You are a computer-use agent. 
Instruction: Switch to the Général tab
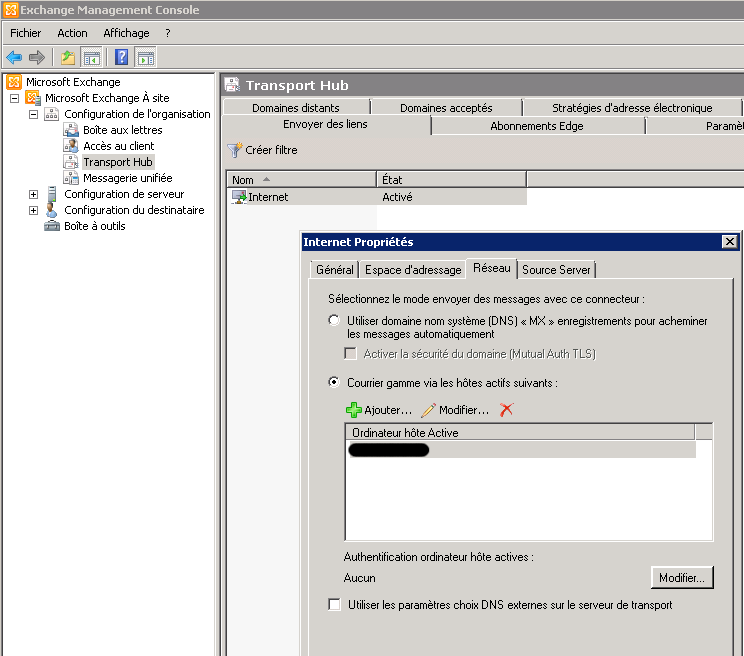coord(335,270)
